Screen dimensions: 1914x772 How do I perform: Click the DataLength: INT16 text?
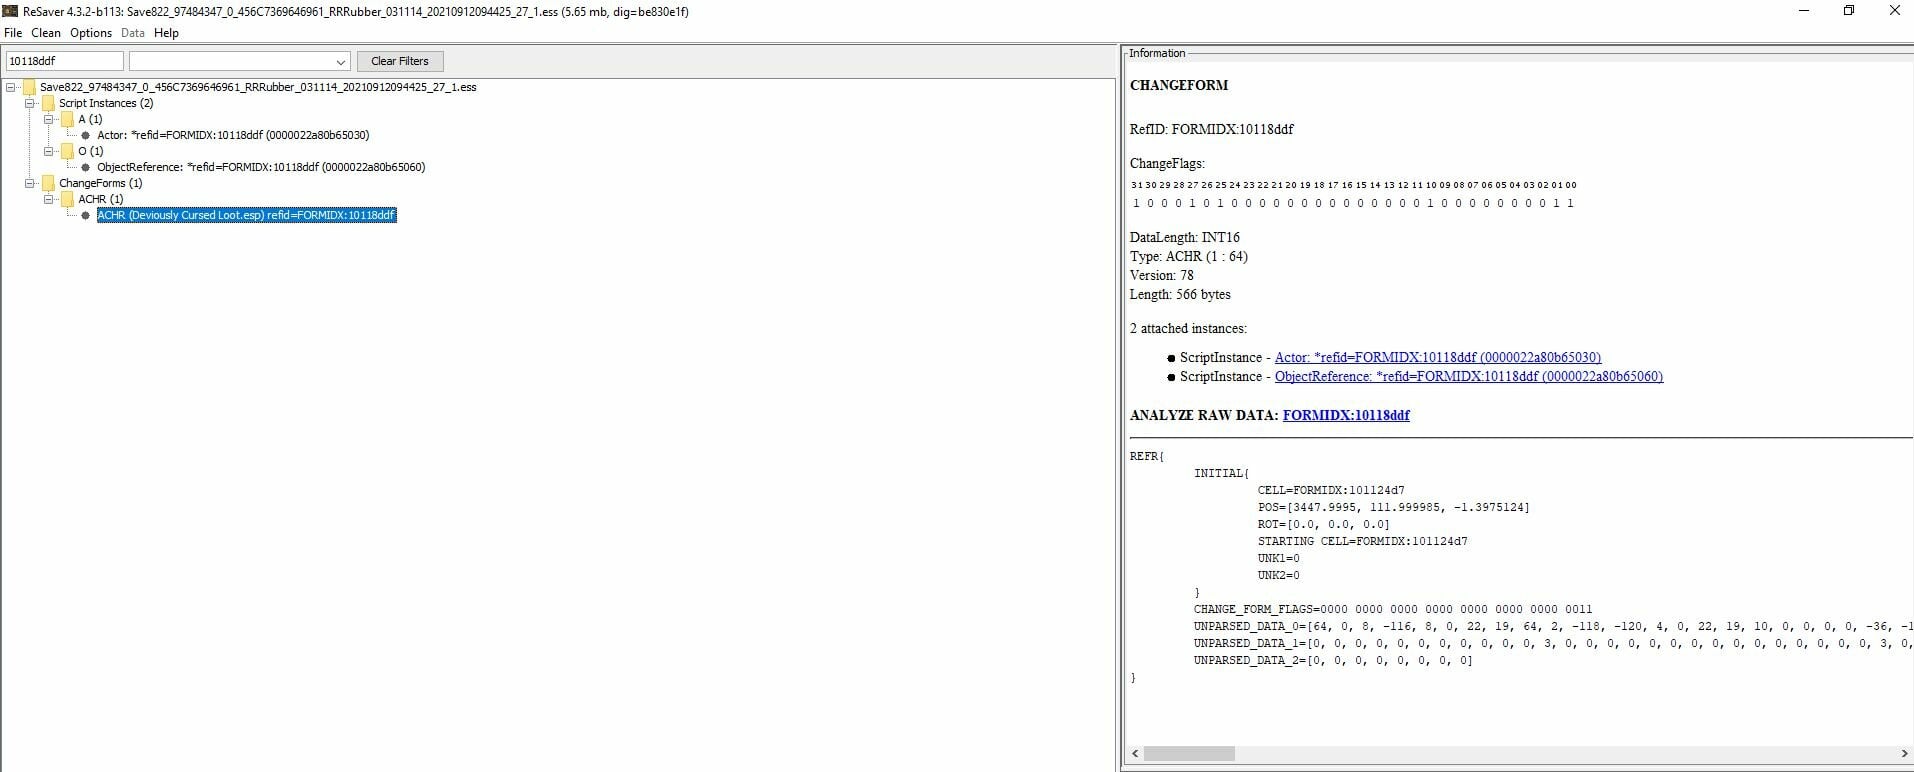tap(1185, 237)
